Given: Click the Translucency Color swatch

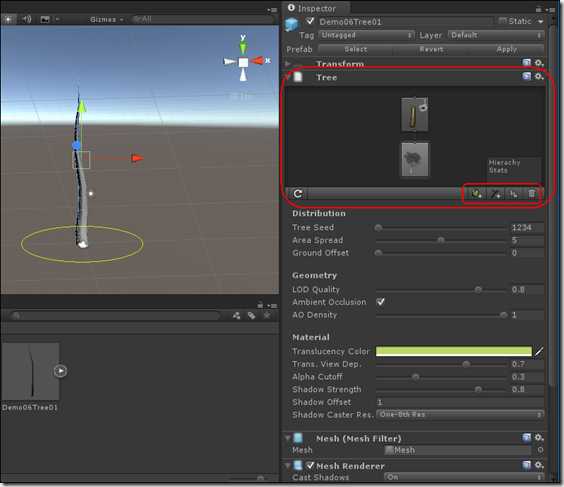Looking at the screenshot, I should [x=454, y=351].
